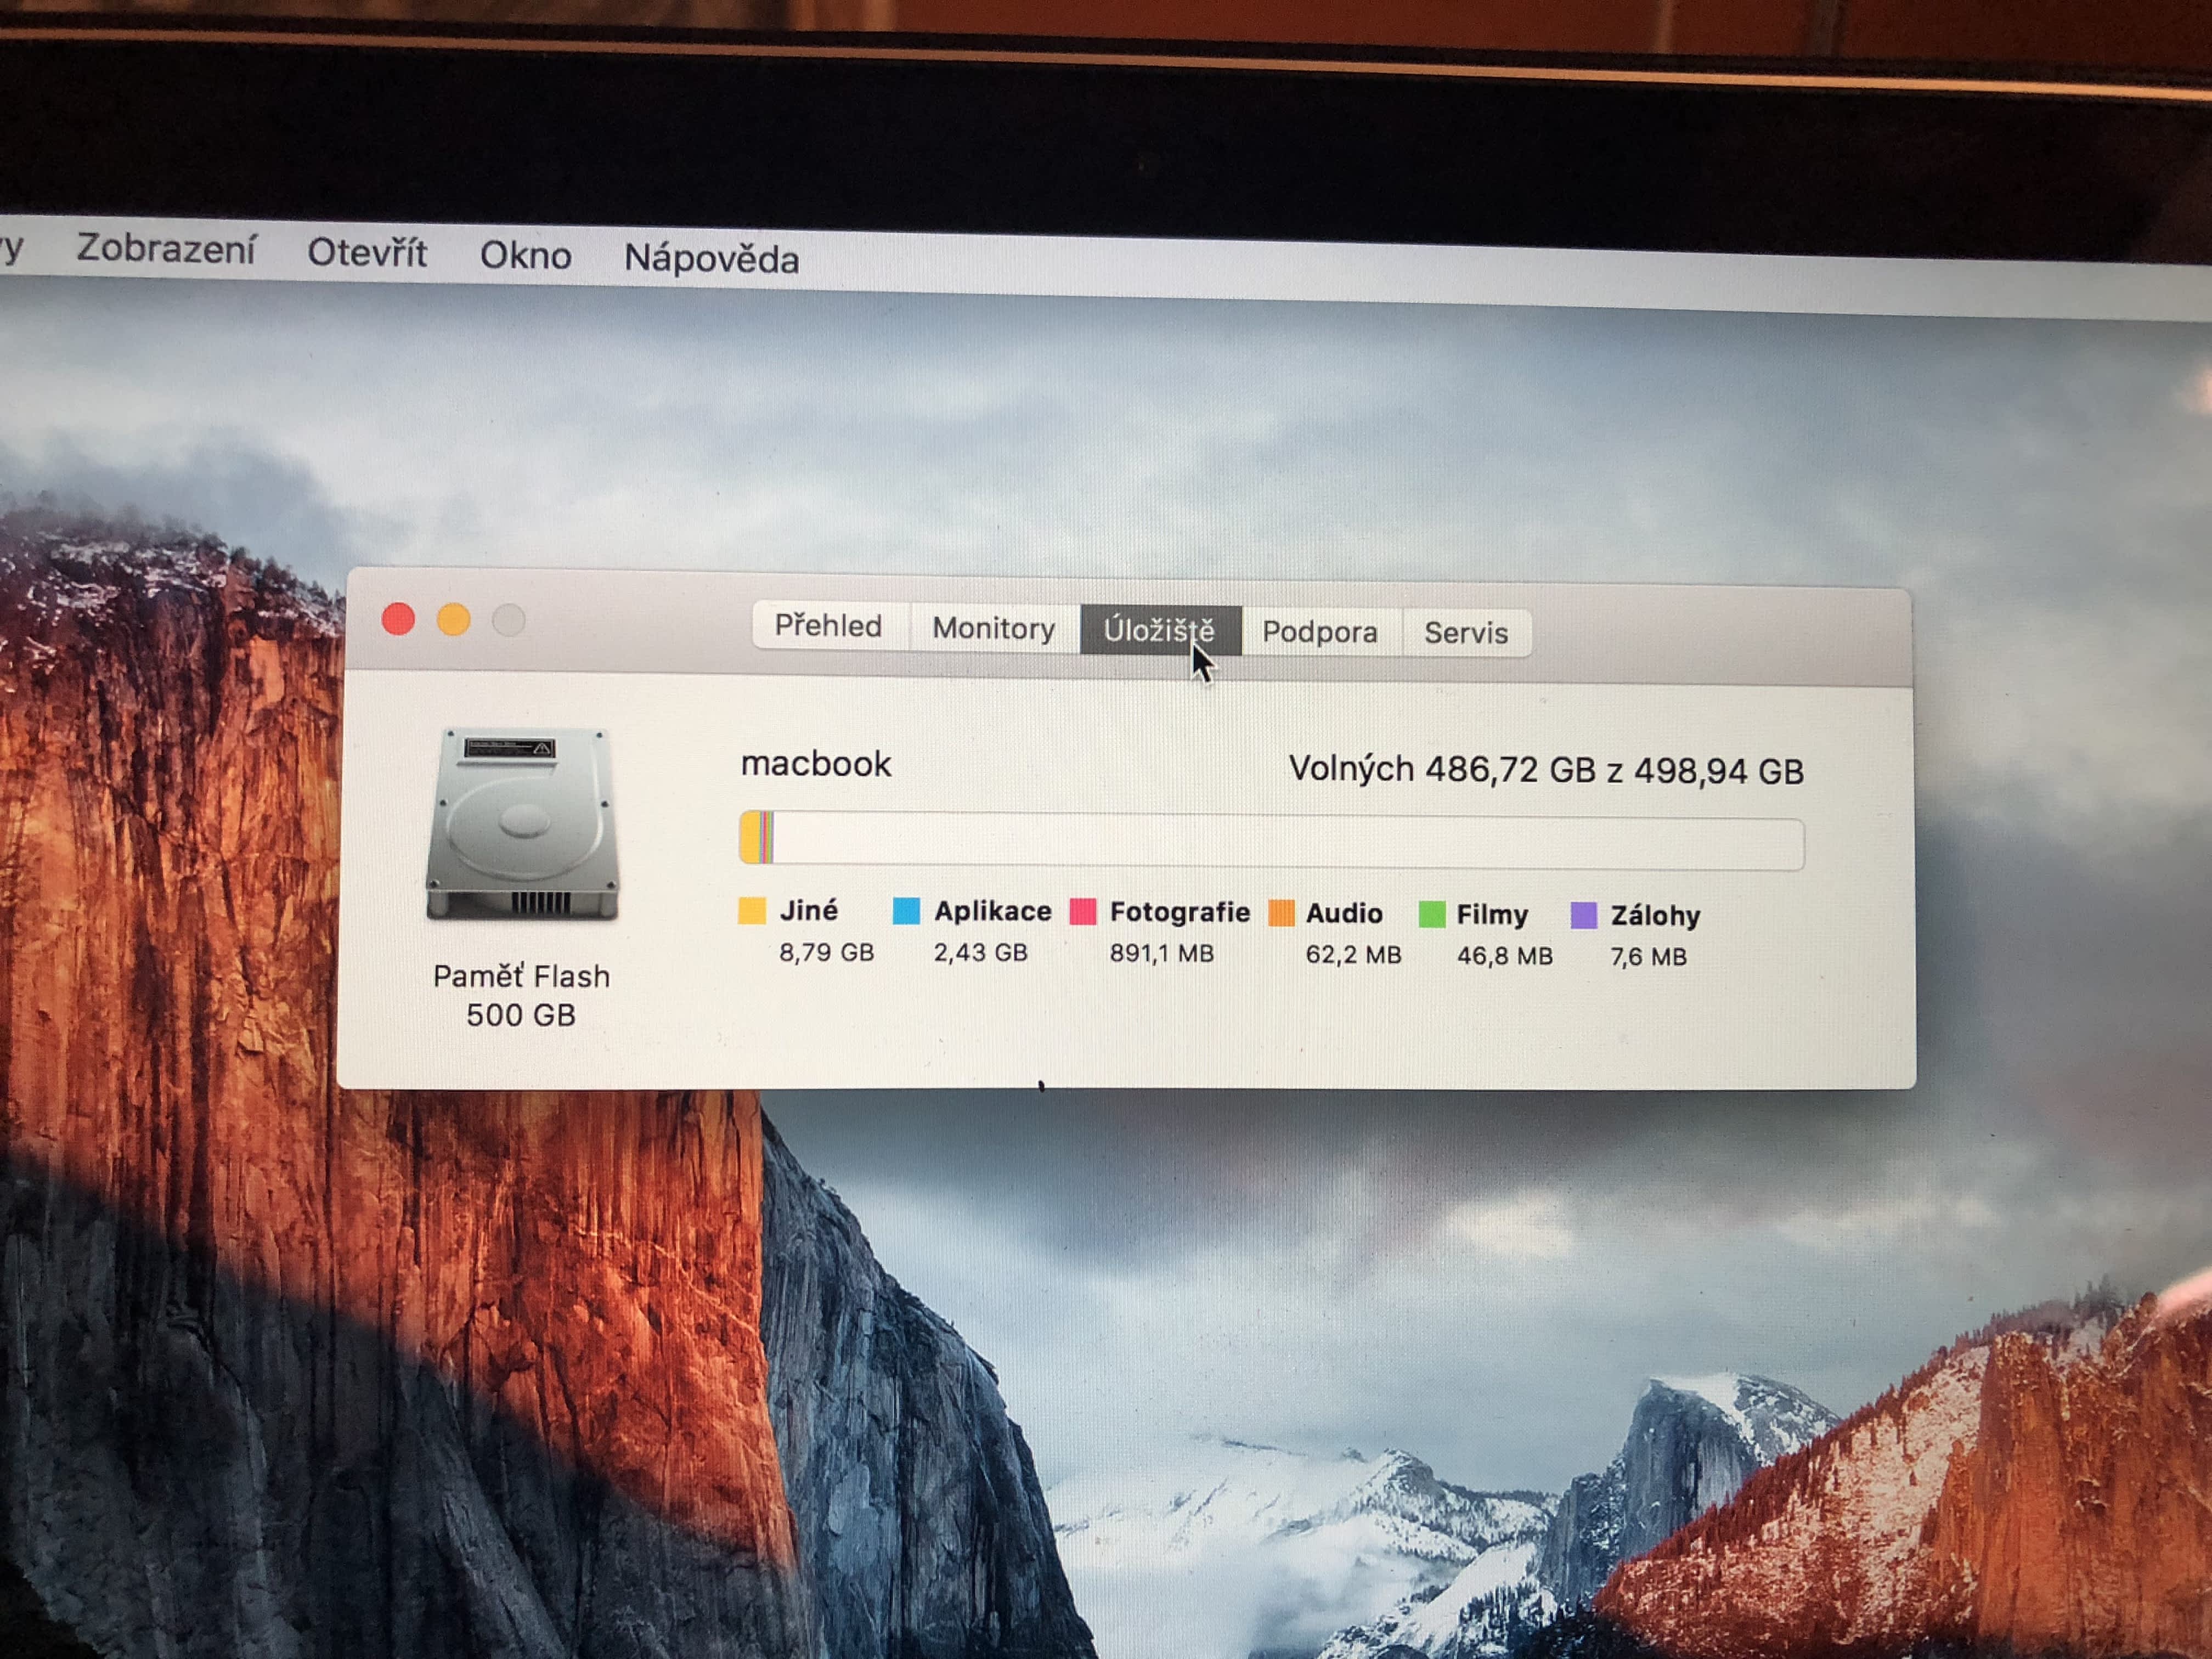Close the window with red button
Screen dimensions: 2212x1659
(398, 619)
